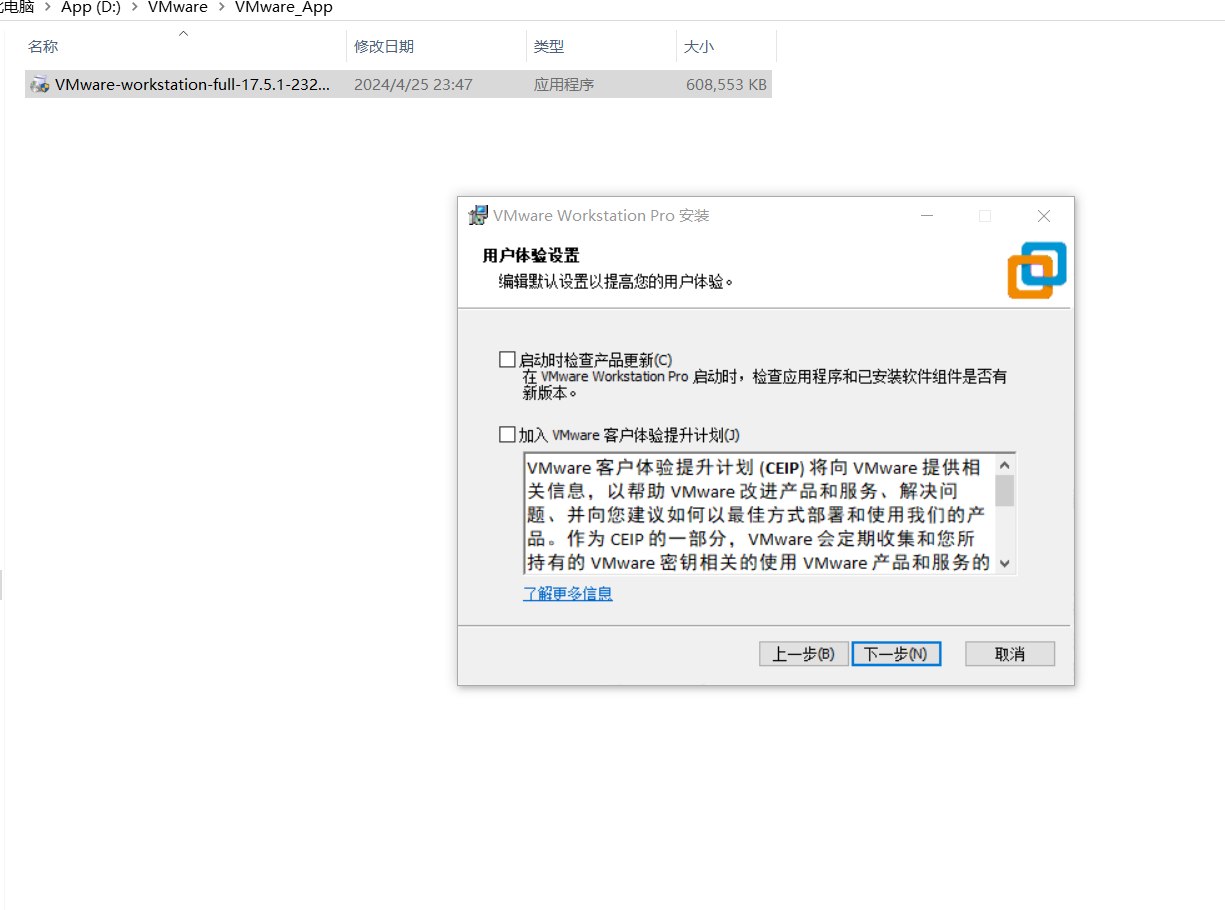Click VMware folder in breadcrumb path
The height and width of the screenshot is (910, 1225).
pos(178,7)
